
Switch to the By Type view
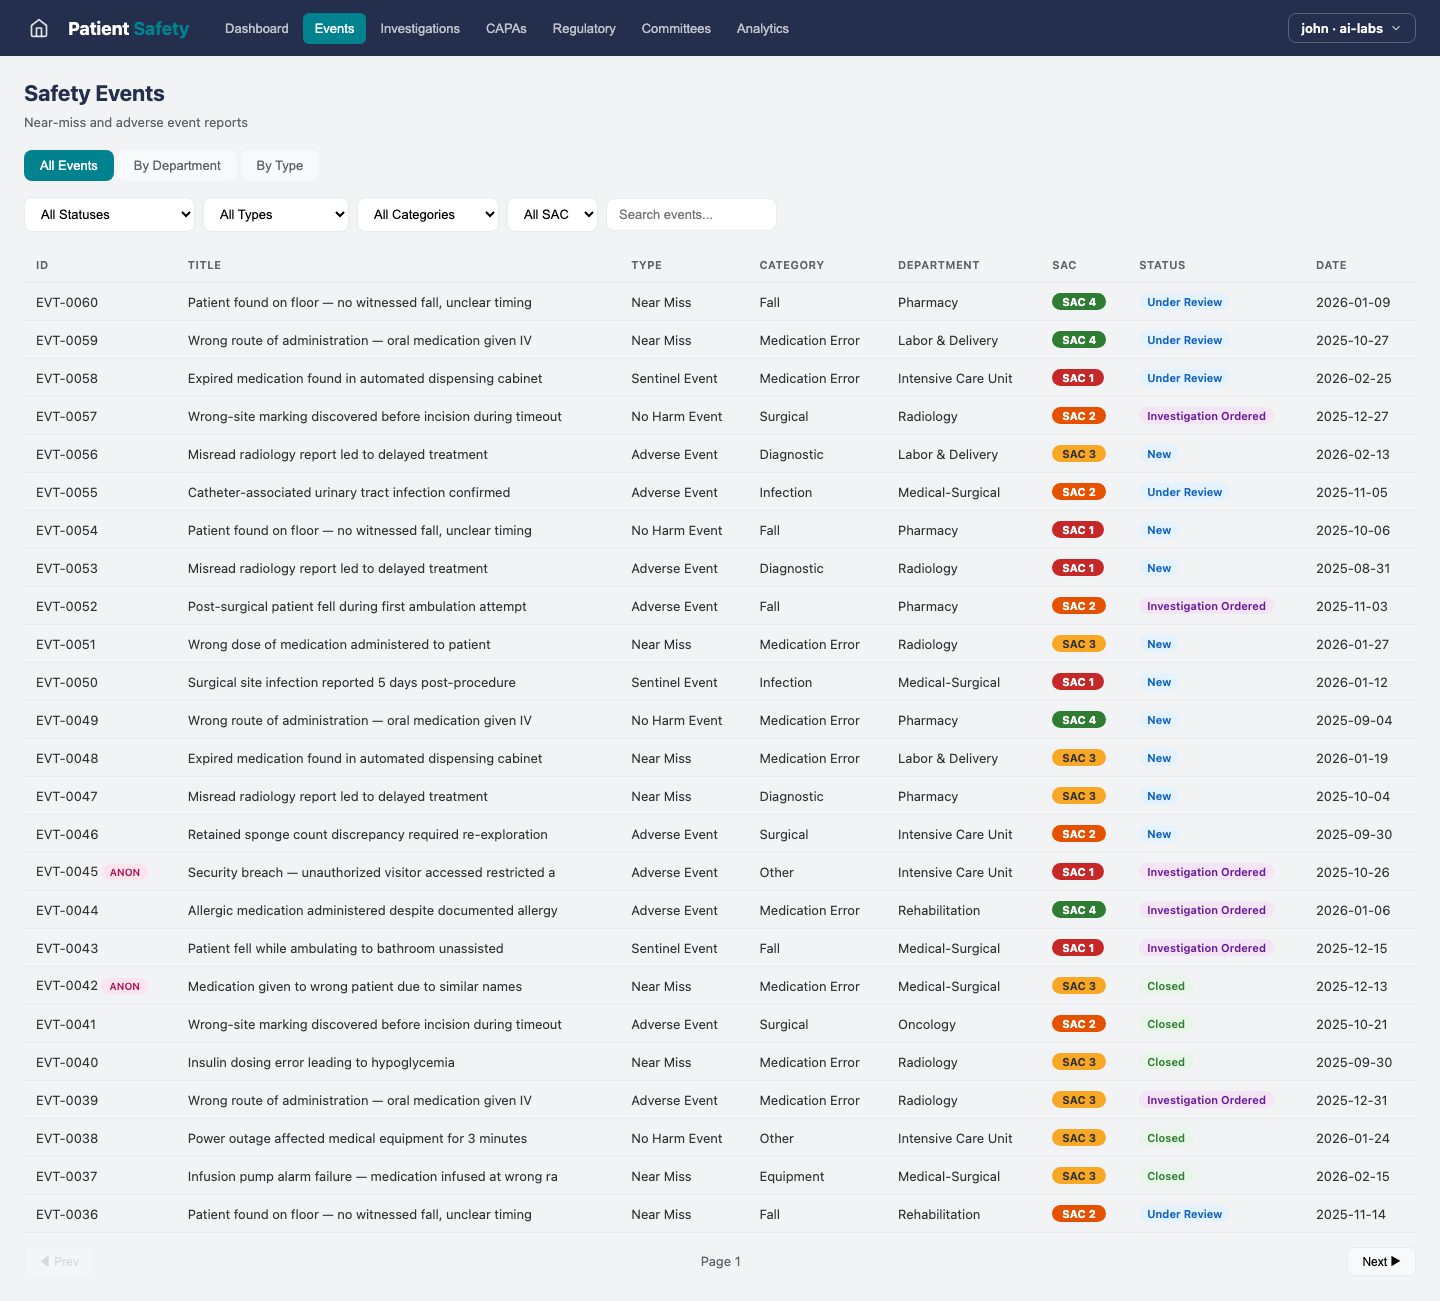(280, 165)
